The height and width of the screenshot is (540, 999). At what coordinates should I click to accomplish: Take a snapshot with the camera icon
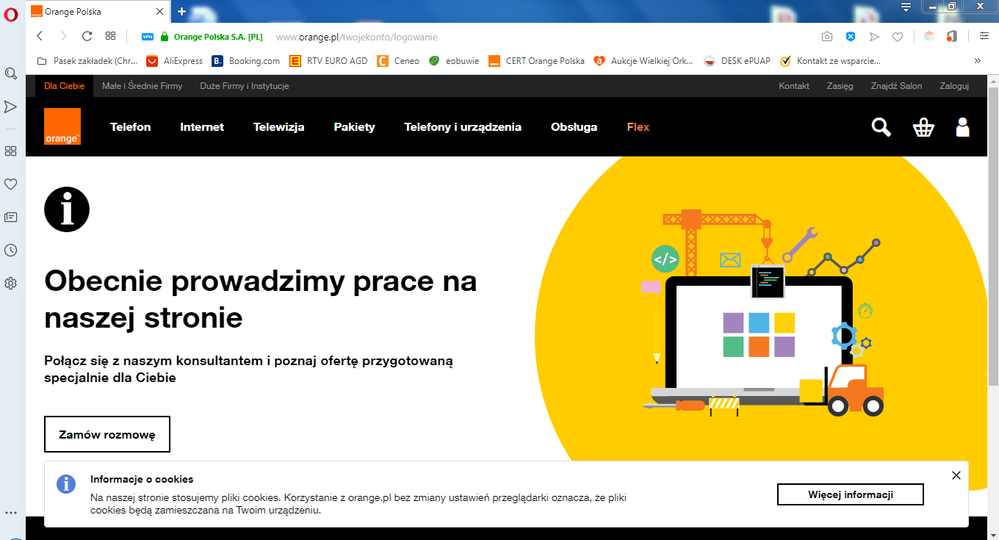827,37
